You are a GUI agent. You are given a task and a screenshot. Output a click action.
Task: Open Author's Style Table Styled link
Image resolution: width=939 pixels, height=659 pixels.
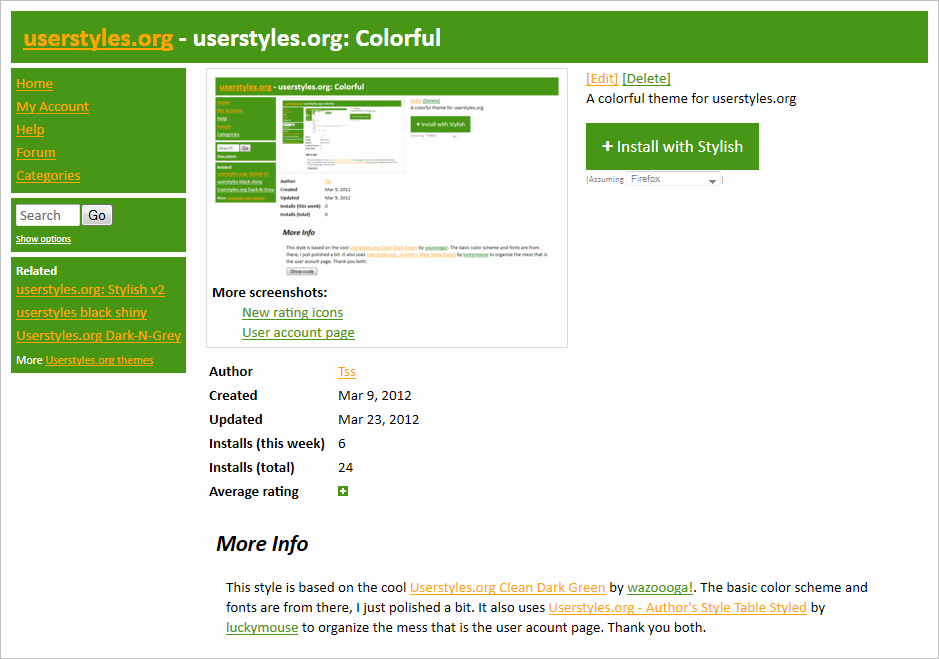point(677,607)
